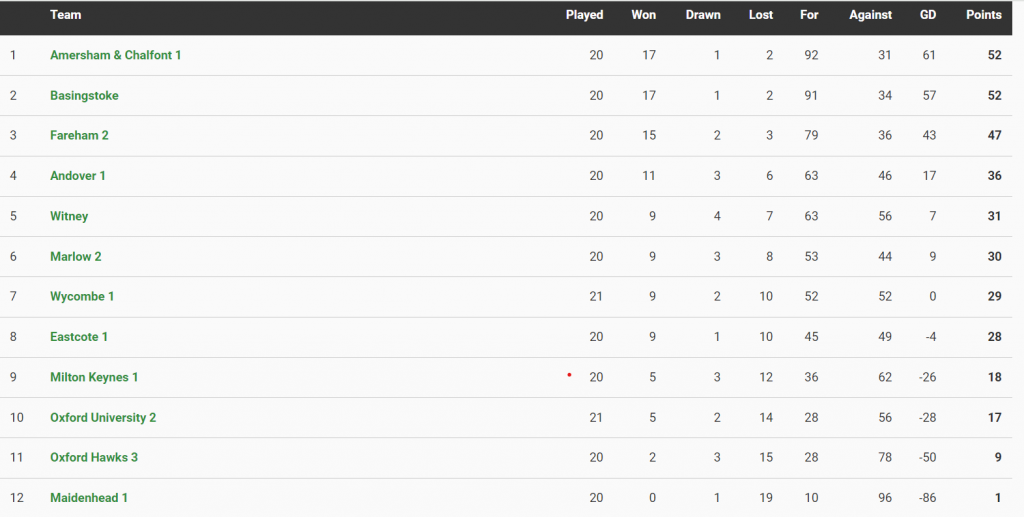This screenshot has width=1024, height=517.
Task: Click the Against column header
Action: tap(870, 15)
